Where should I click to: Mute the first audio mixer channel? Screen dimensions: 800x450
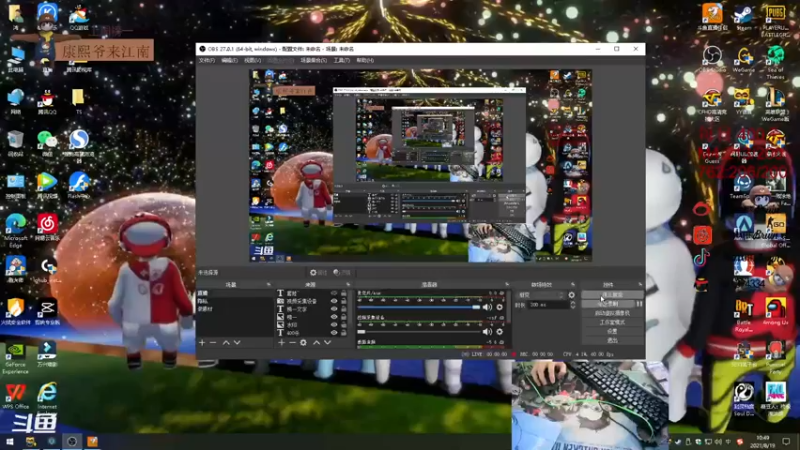(487, 307)
